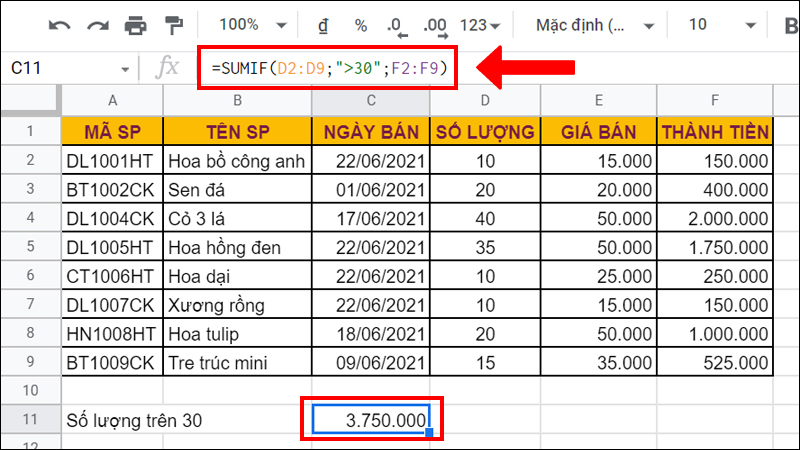
Task: Select amount cell 1.000.000
Action: tap(715, 334)
